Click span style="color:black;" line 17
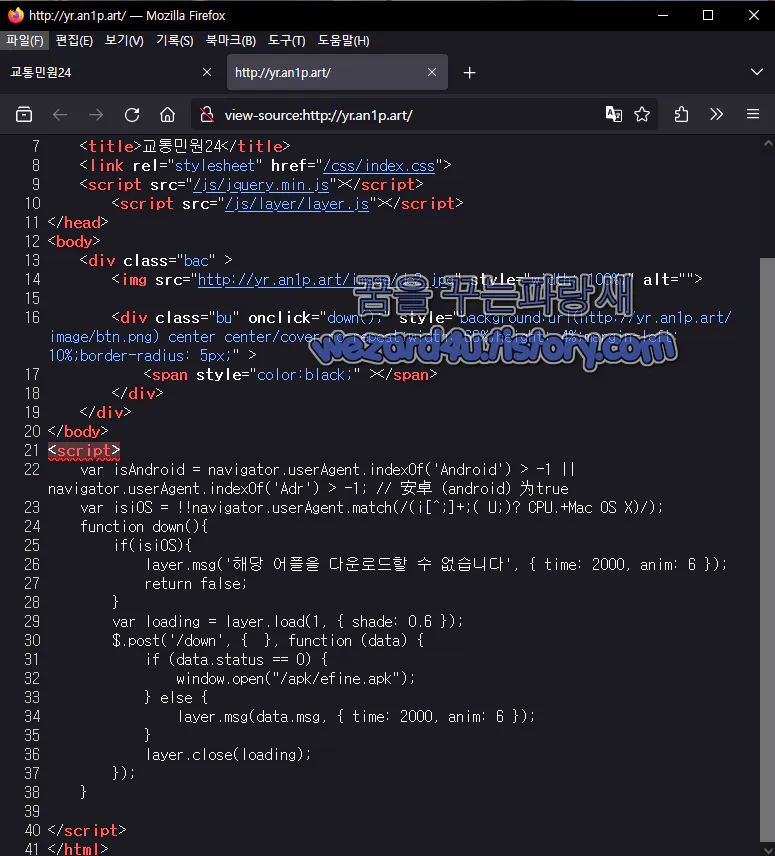The width and height of the screenshot is (775, 856). coord(255,374)
